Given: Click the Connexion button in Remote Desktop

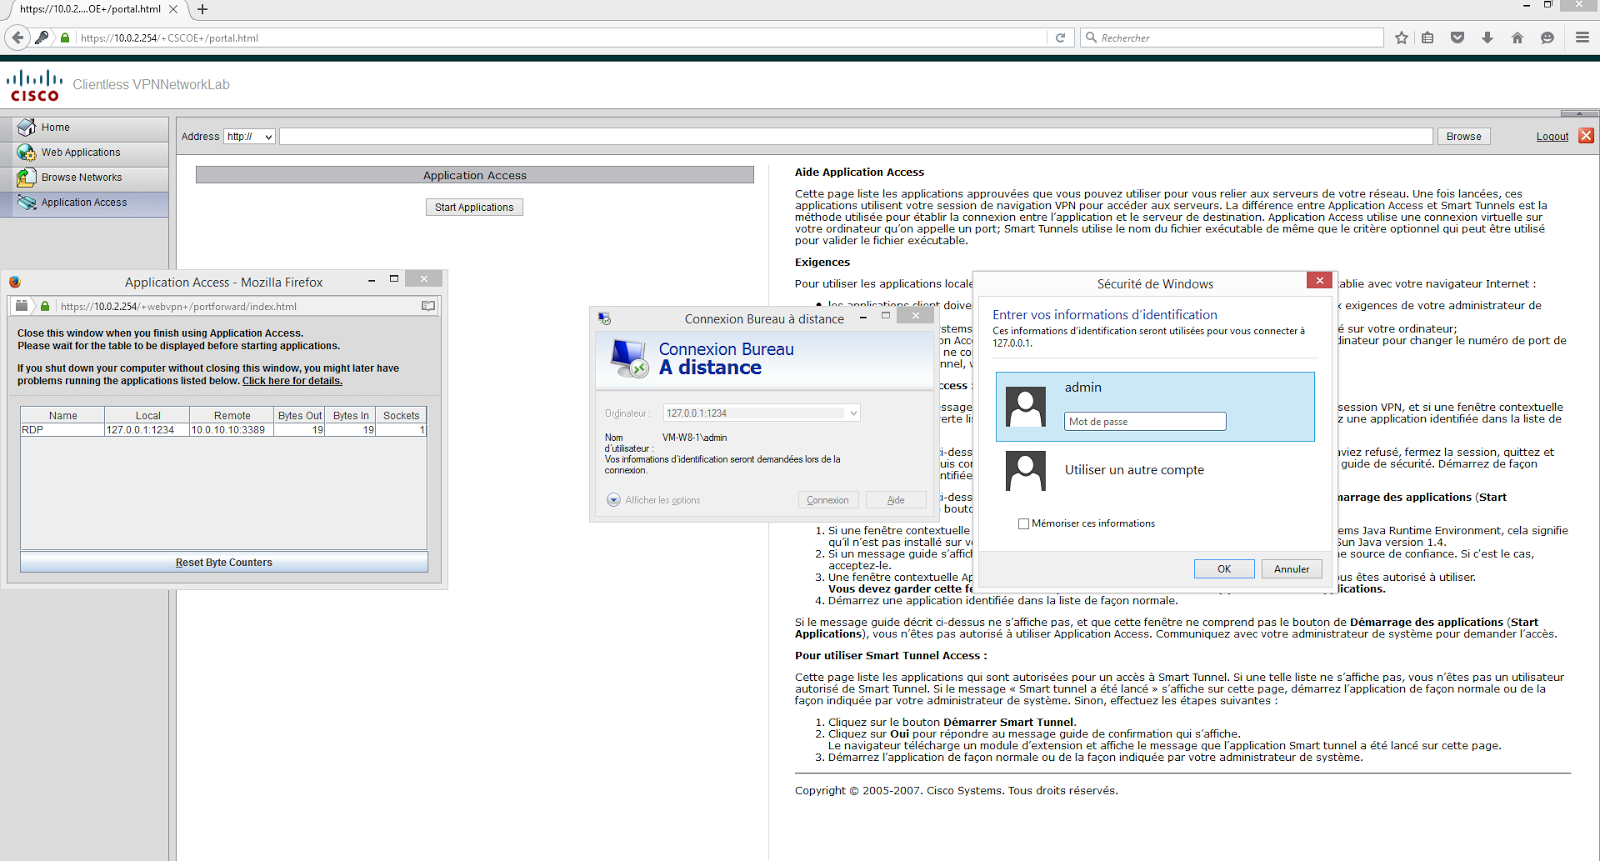Looking at the screenshot, I should coord(828,500).
